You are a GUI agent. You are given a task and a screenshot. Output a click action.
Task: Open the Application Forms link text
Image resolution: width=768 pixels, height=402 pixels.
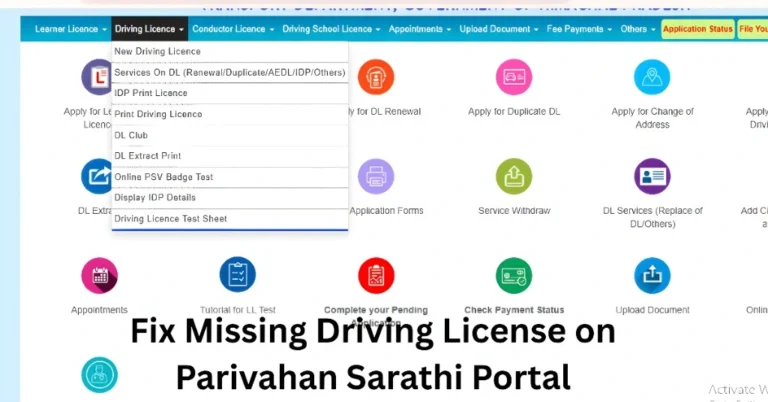tap(386, 211)
